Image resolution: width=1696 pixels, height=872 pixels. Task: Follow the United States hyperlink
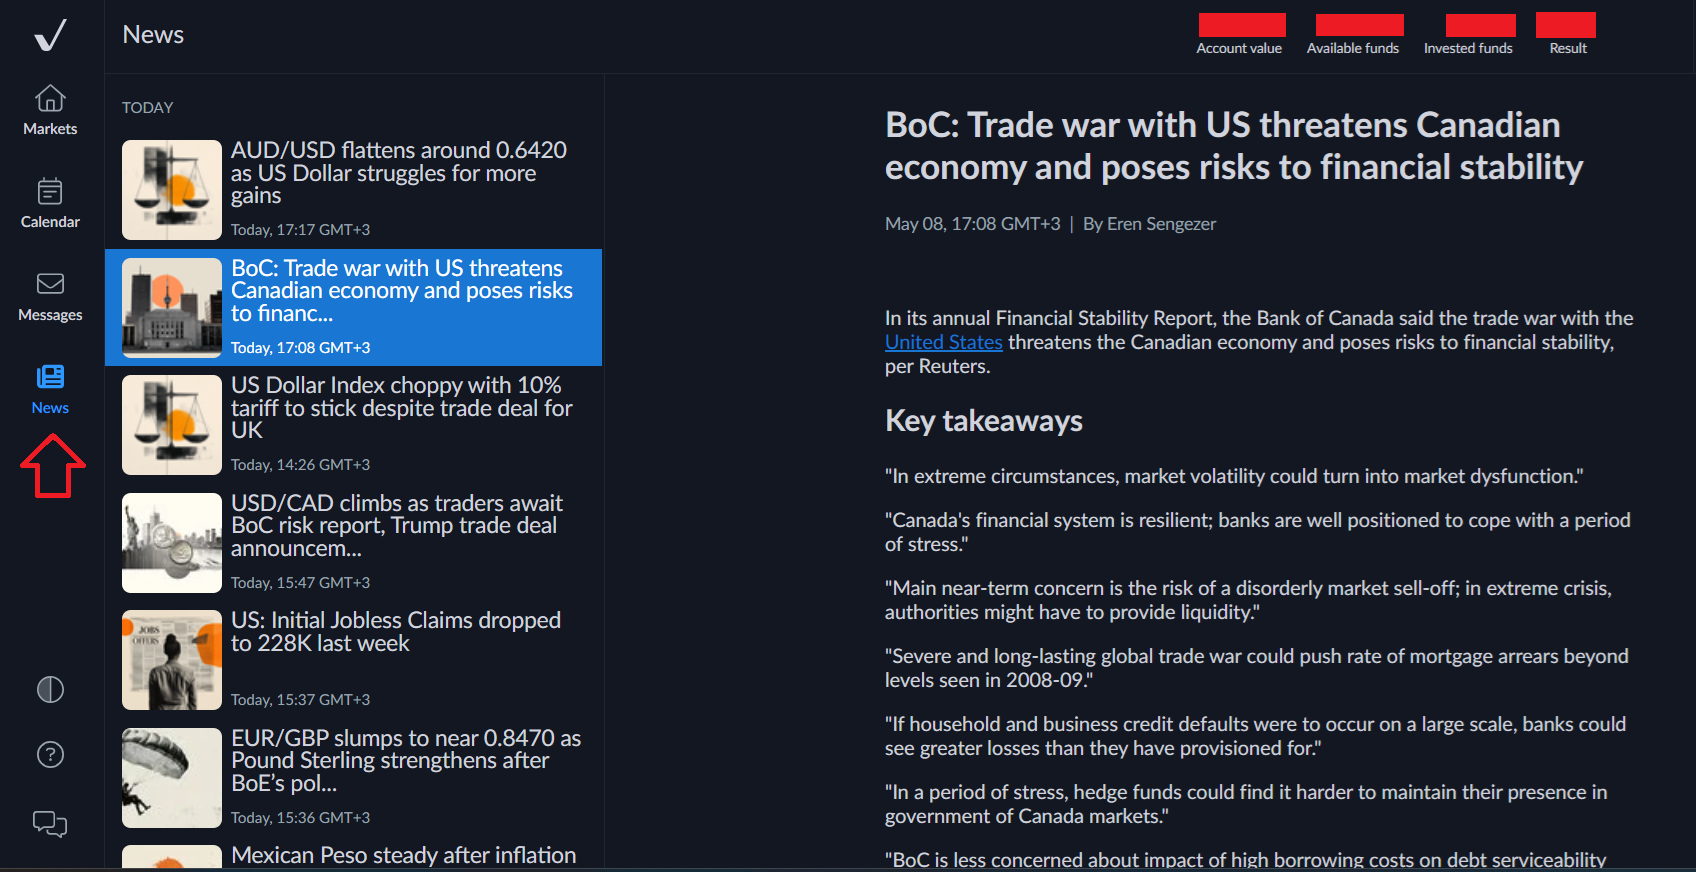943,342
